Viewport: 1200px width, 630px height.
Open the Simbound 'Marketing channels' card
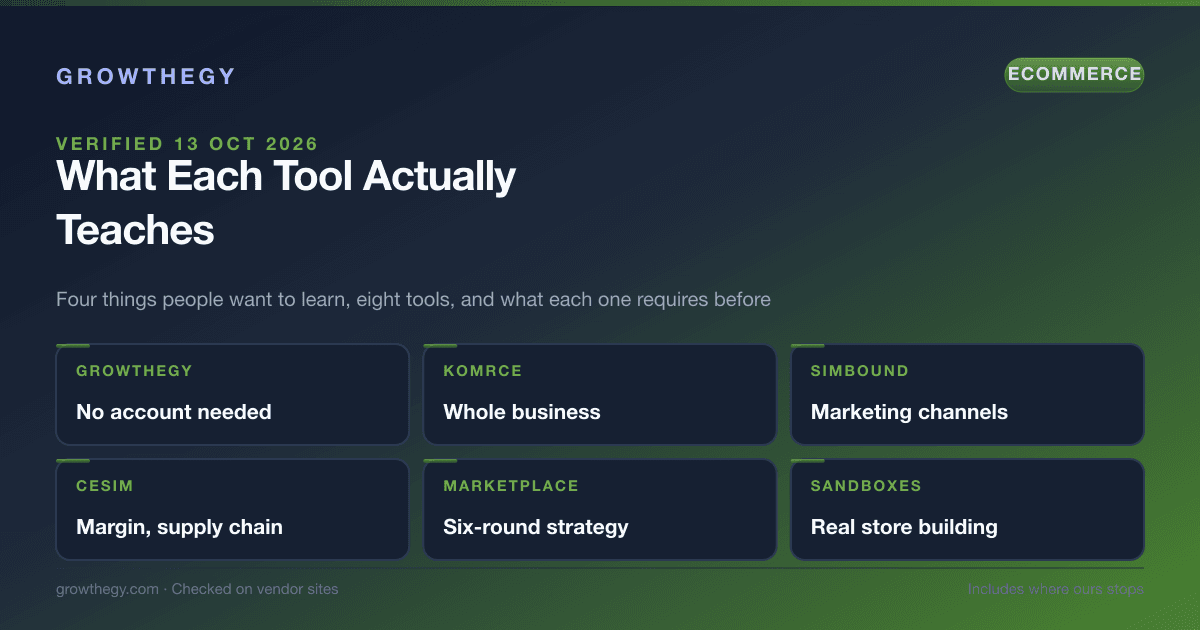[967, 394]
